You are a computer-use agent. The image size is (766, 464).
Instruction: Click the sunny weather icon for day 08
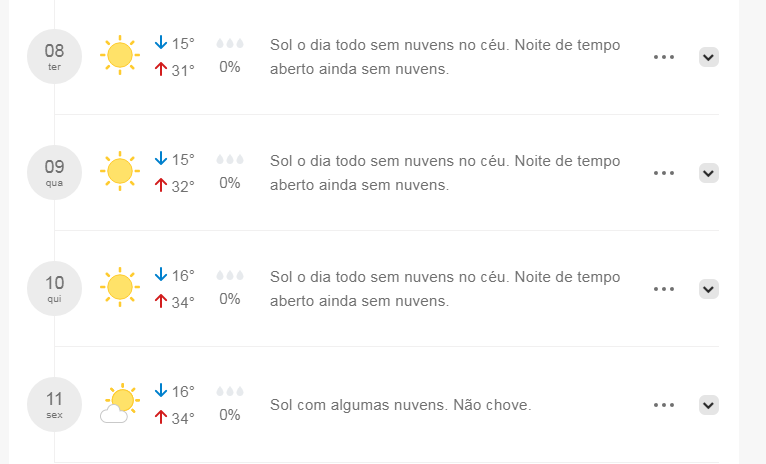click(120, 55)
